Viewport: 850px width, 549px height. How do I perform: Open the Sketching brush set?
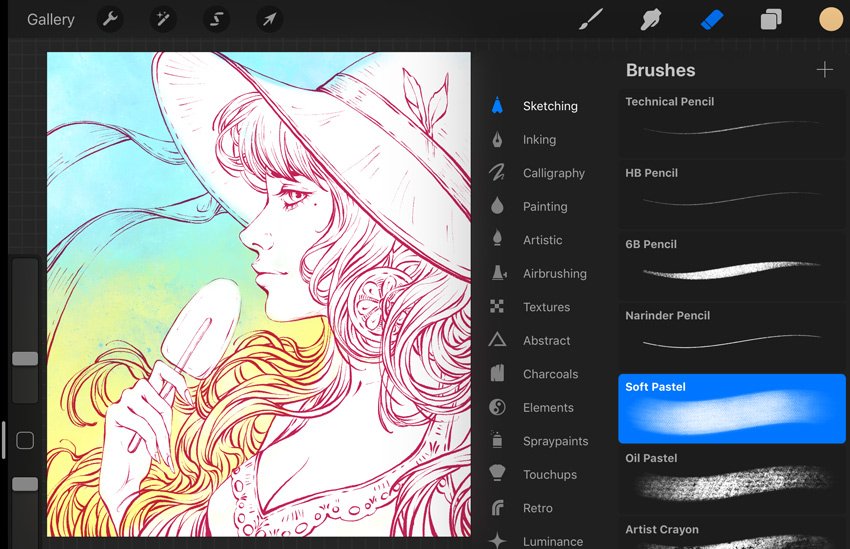click(550, 106)
